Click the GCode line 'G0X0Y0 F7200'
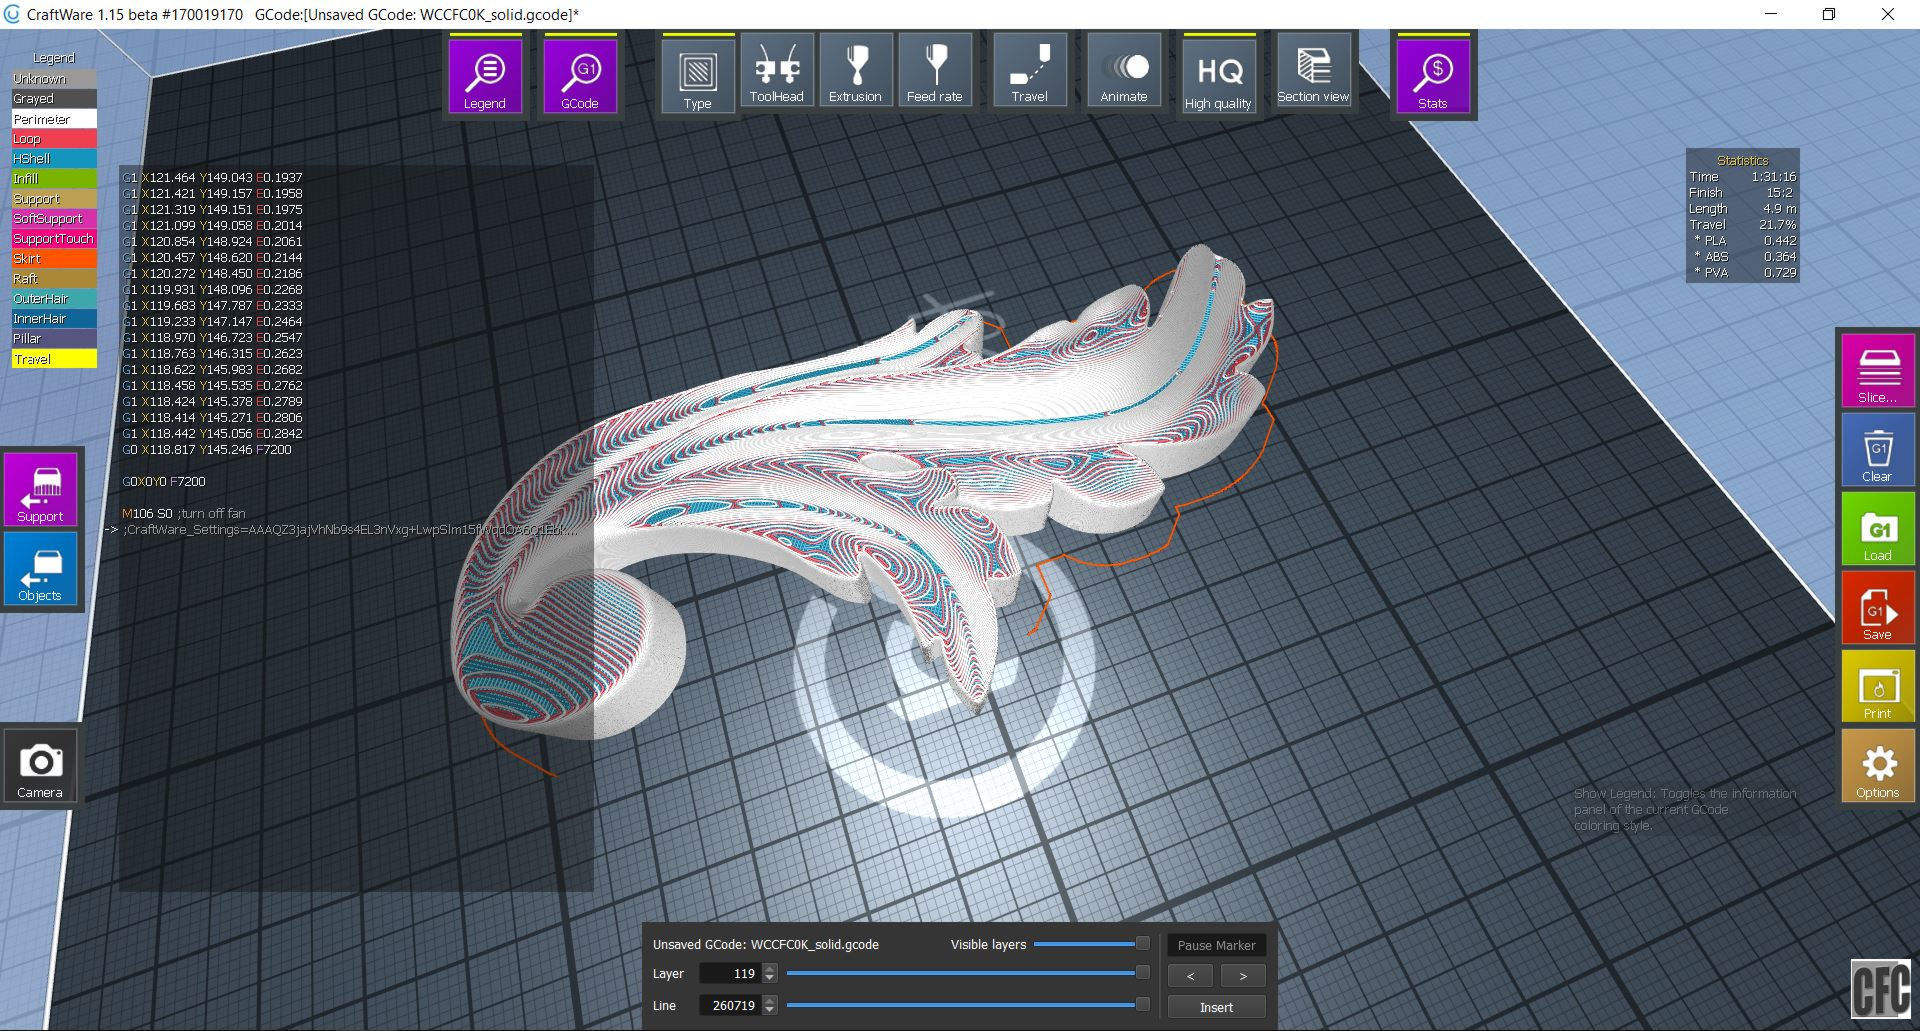 coord(164,482)
